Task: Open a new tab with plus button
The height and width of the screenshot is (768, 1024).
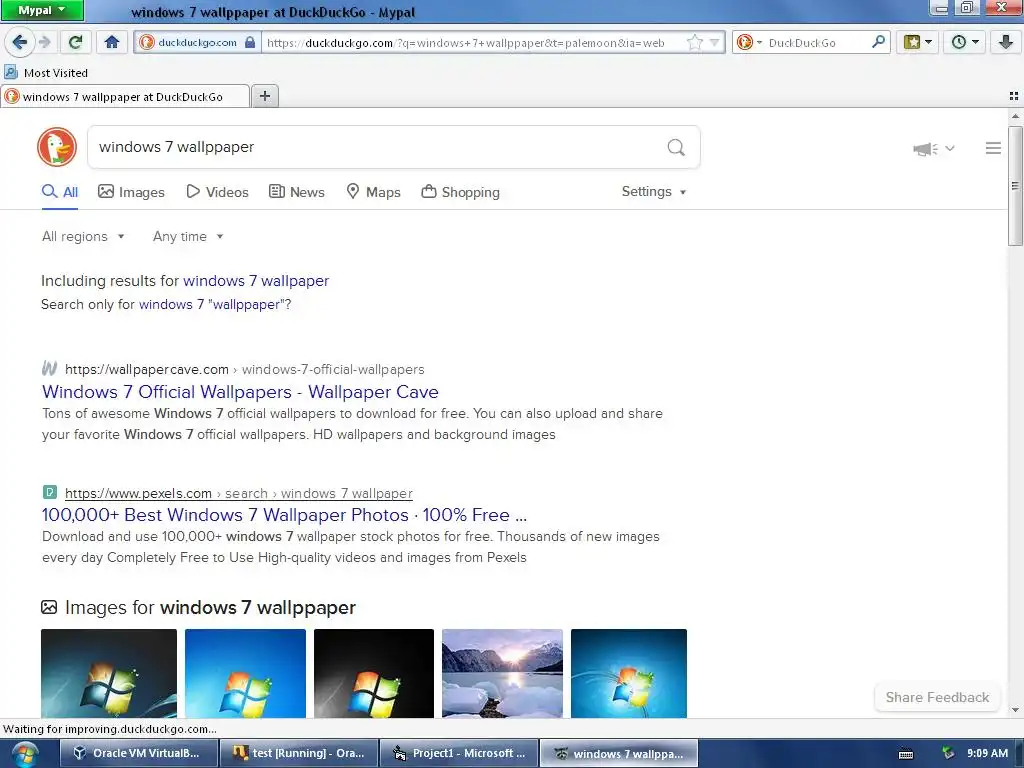Action: (x=264, y=96)
